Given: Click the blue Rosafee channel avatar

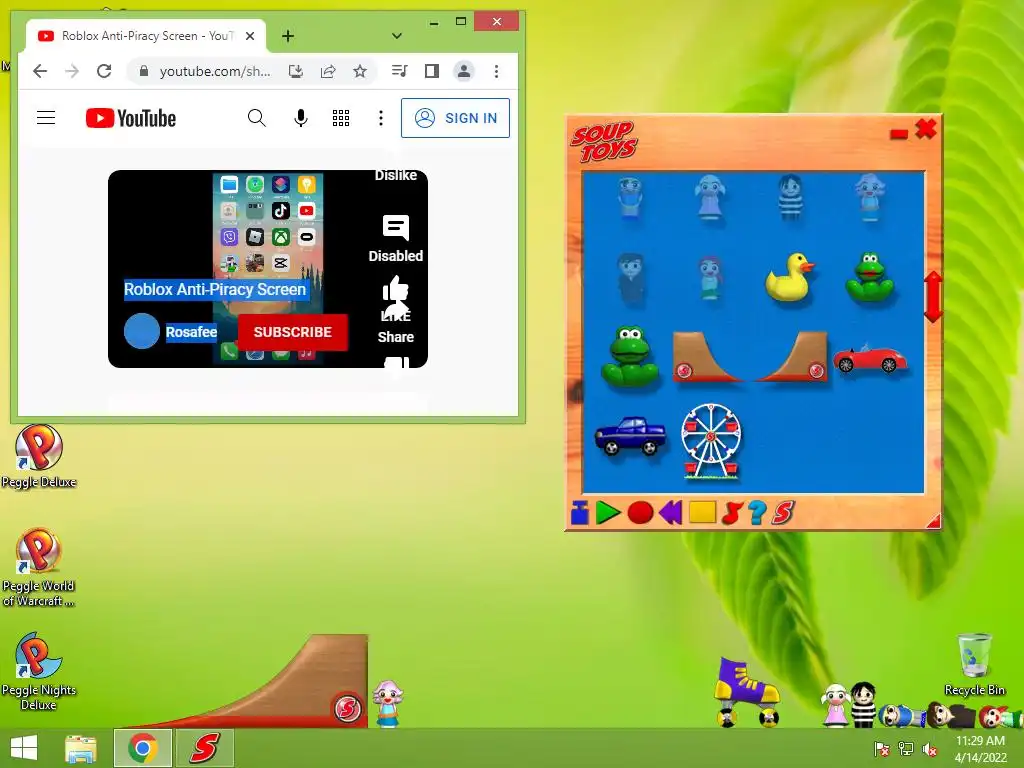Looking at the screenshot, I should tap(142, 331).
